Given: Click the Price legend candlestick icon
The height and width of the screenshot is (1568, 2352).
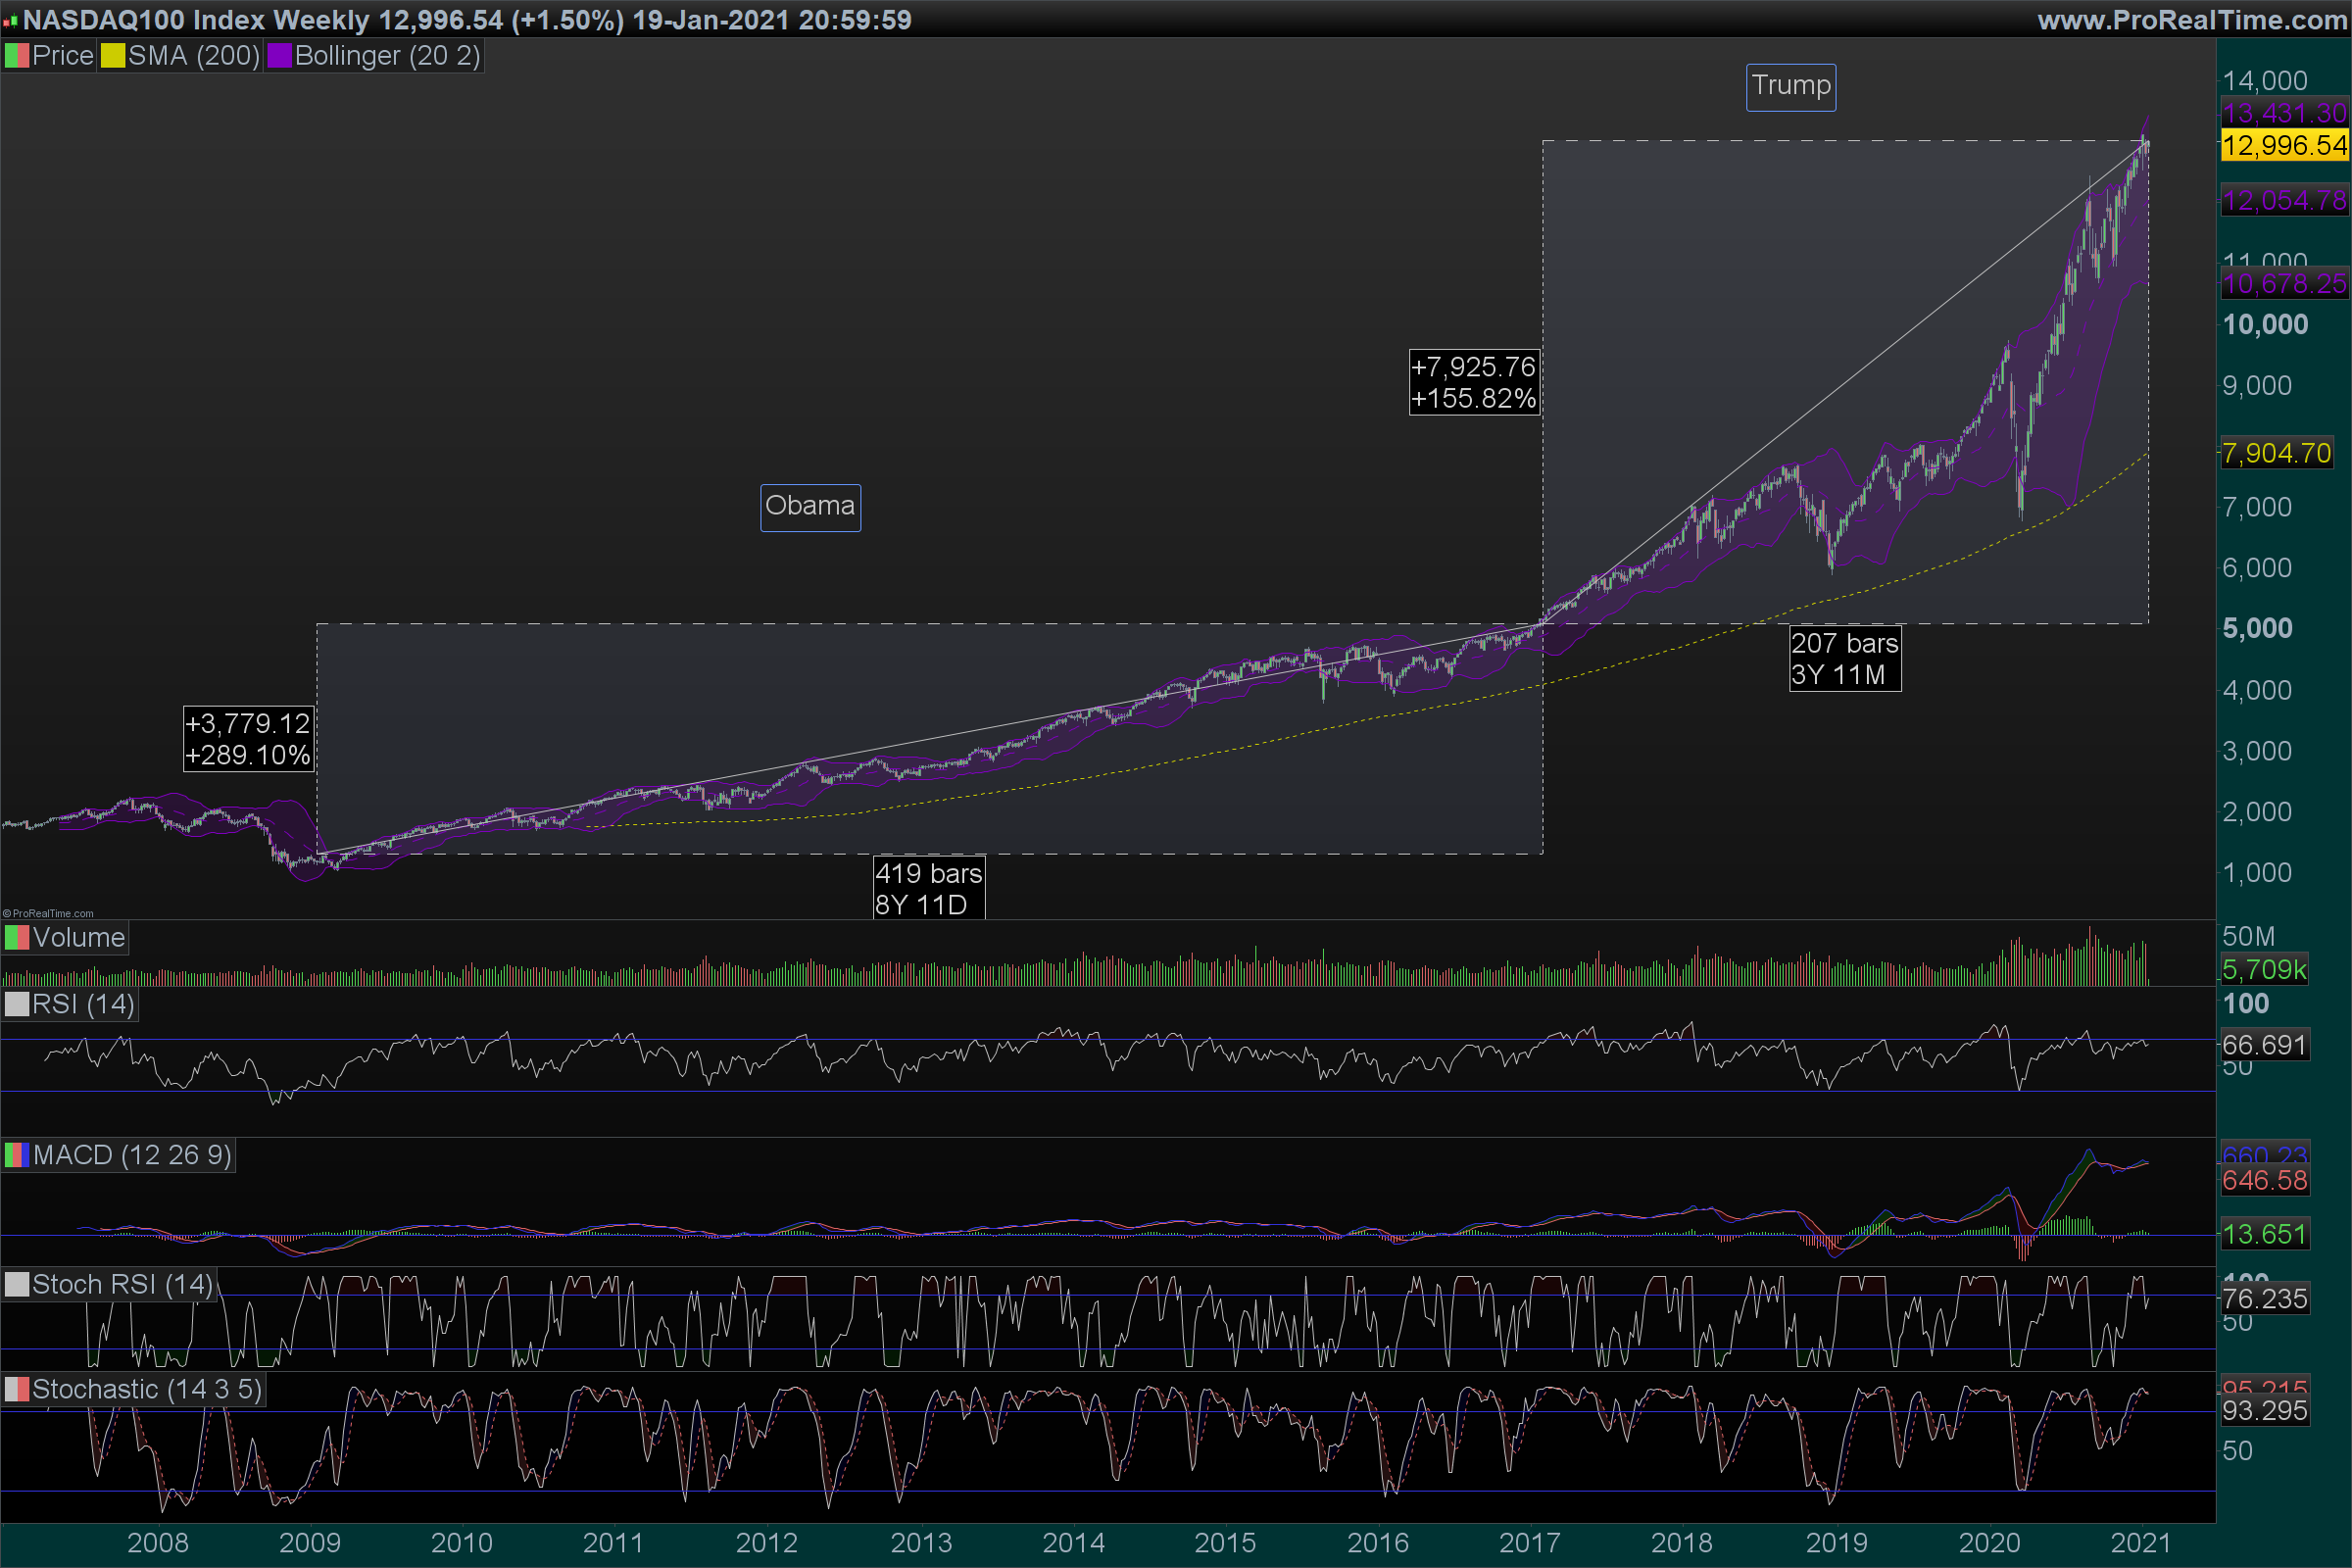Looking at the screenshot, I should (17, 56).
